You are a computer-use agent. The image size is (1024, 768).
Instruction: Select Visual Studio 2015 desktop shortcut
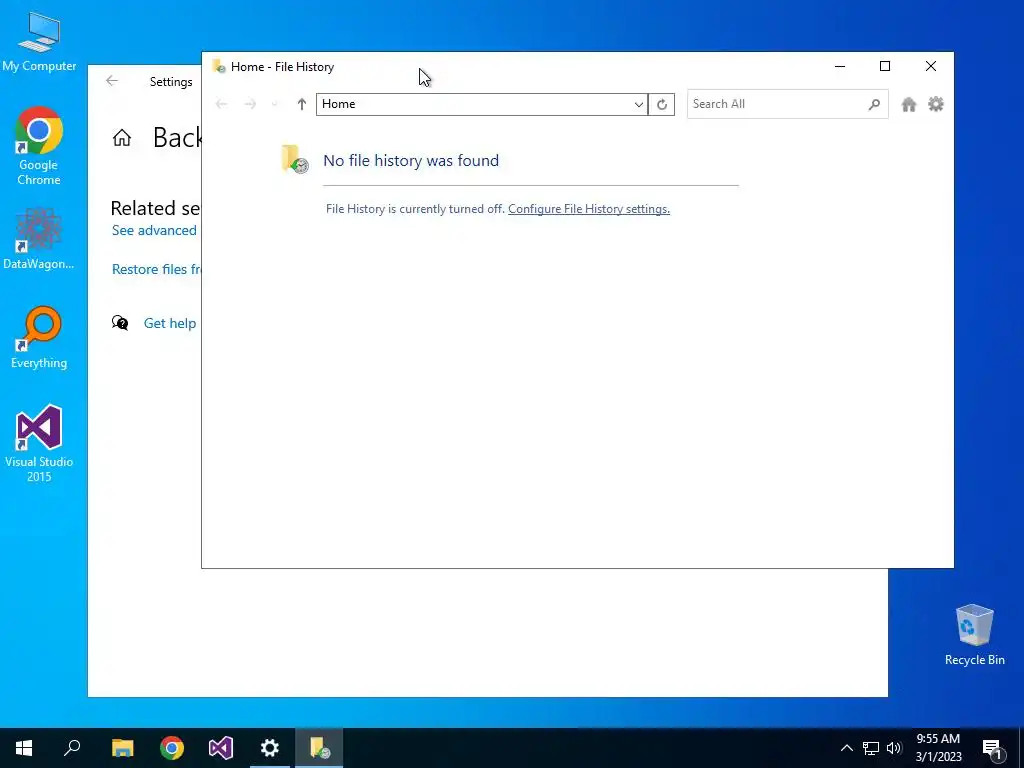coord(39,443)
